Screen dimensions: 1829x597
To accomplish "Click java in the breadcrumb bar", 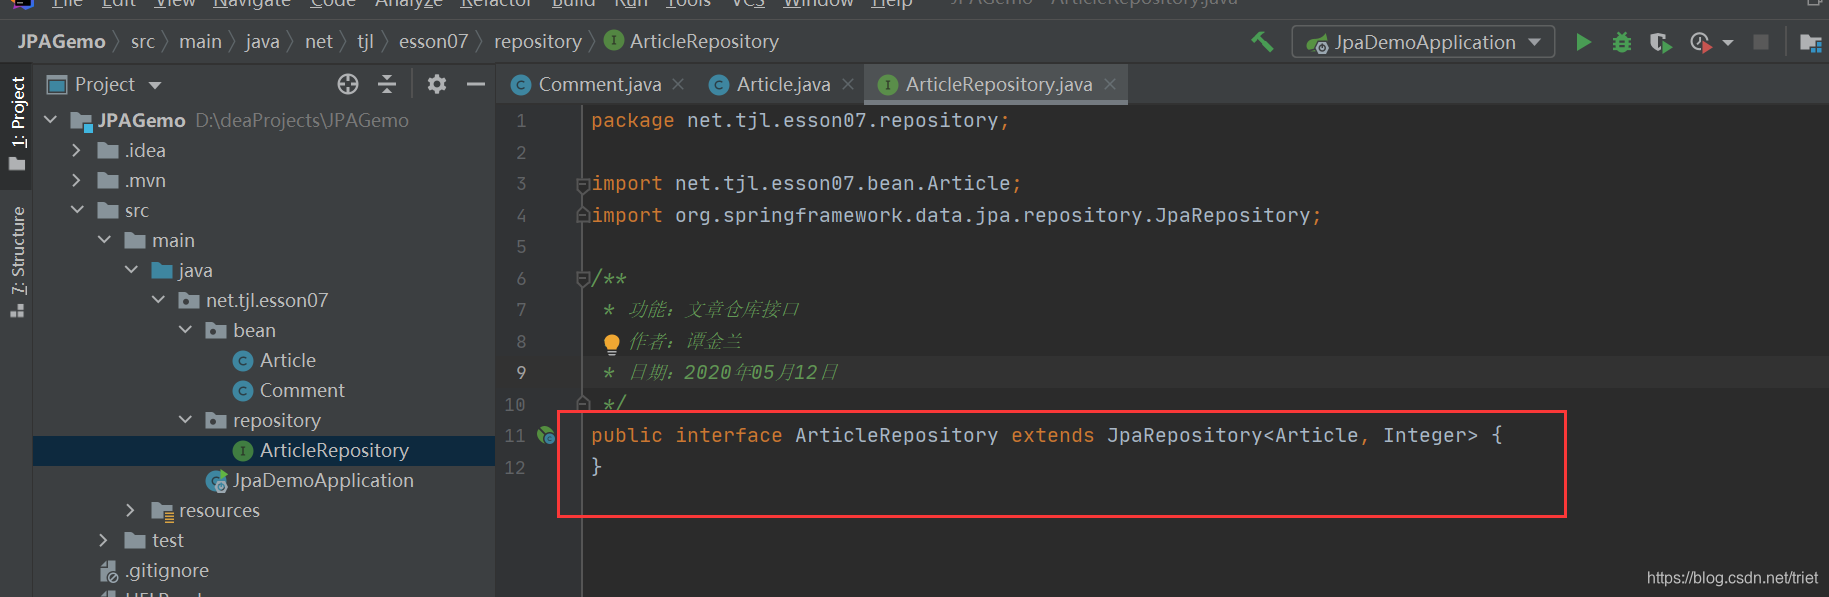I will [x=262, y=41].
